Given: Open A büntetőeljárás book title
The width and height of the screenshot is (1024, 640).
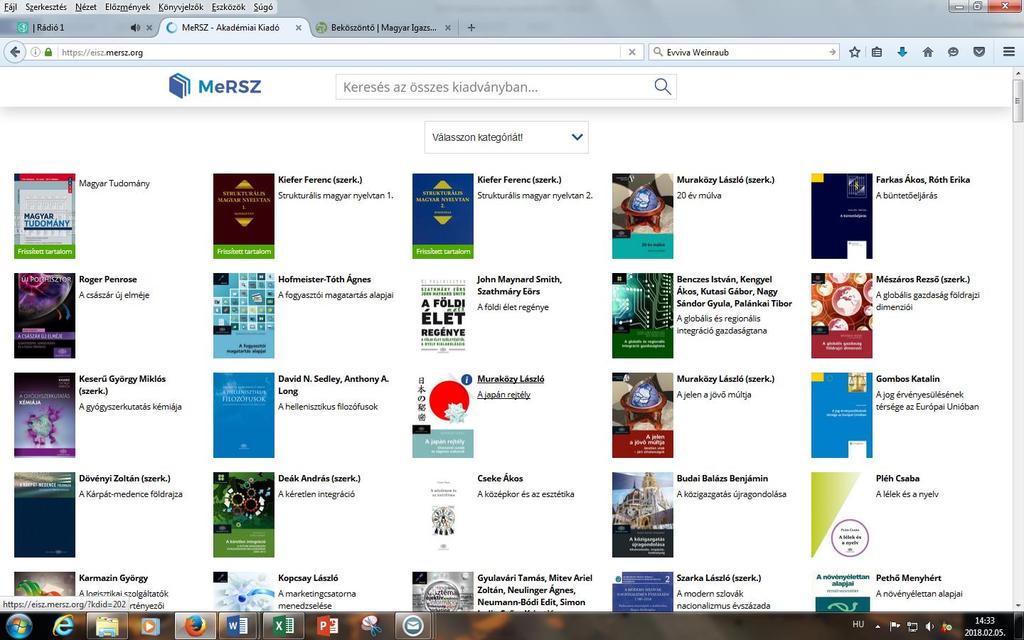Looking at the screenshot, I should pyautogui.click(x=906, y=195).
